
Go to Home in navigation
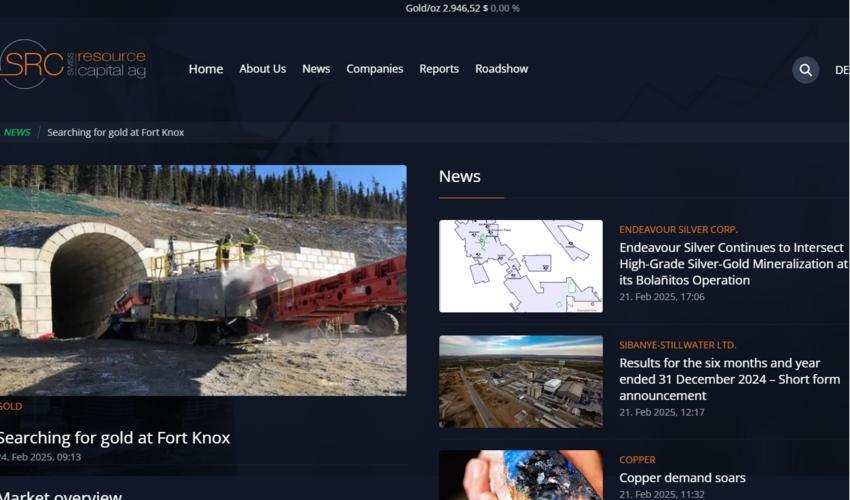pos(206,69)
